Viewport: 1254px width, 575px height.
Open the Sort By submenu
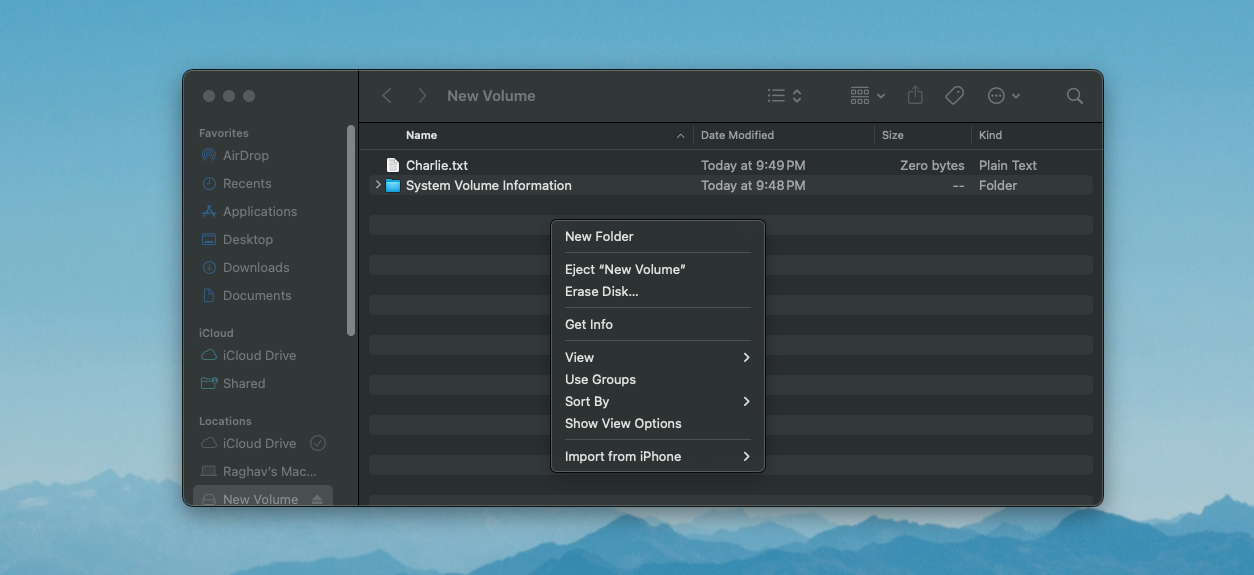[x=658, y=401]
